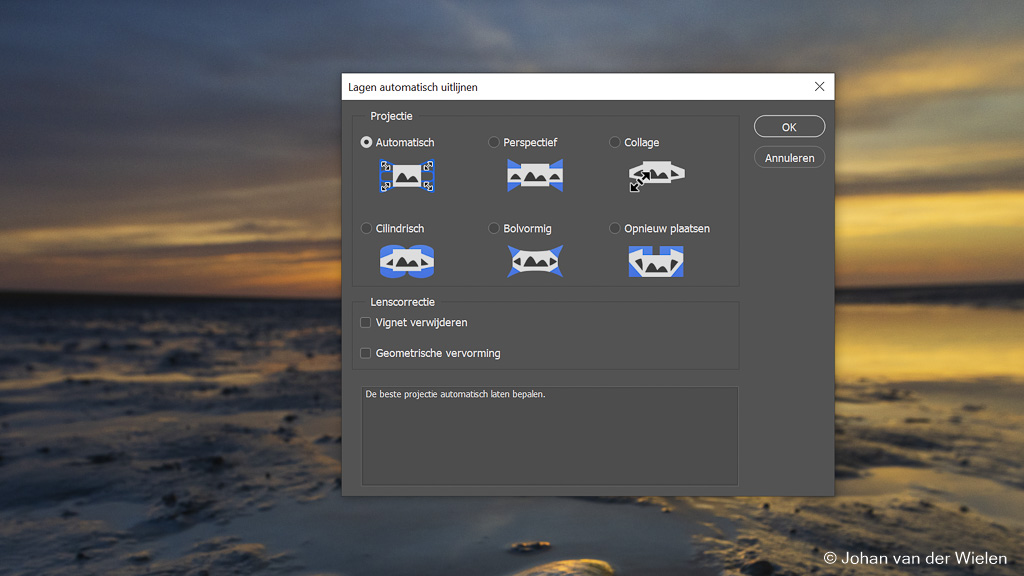Click the Perspectief projection preview icon
Image resolution: width=1024 pixels, height=576 pixels.
[535, 176]
